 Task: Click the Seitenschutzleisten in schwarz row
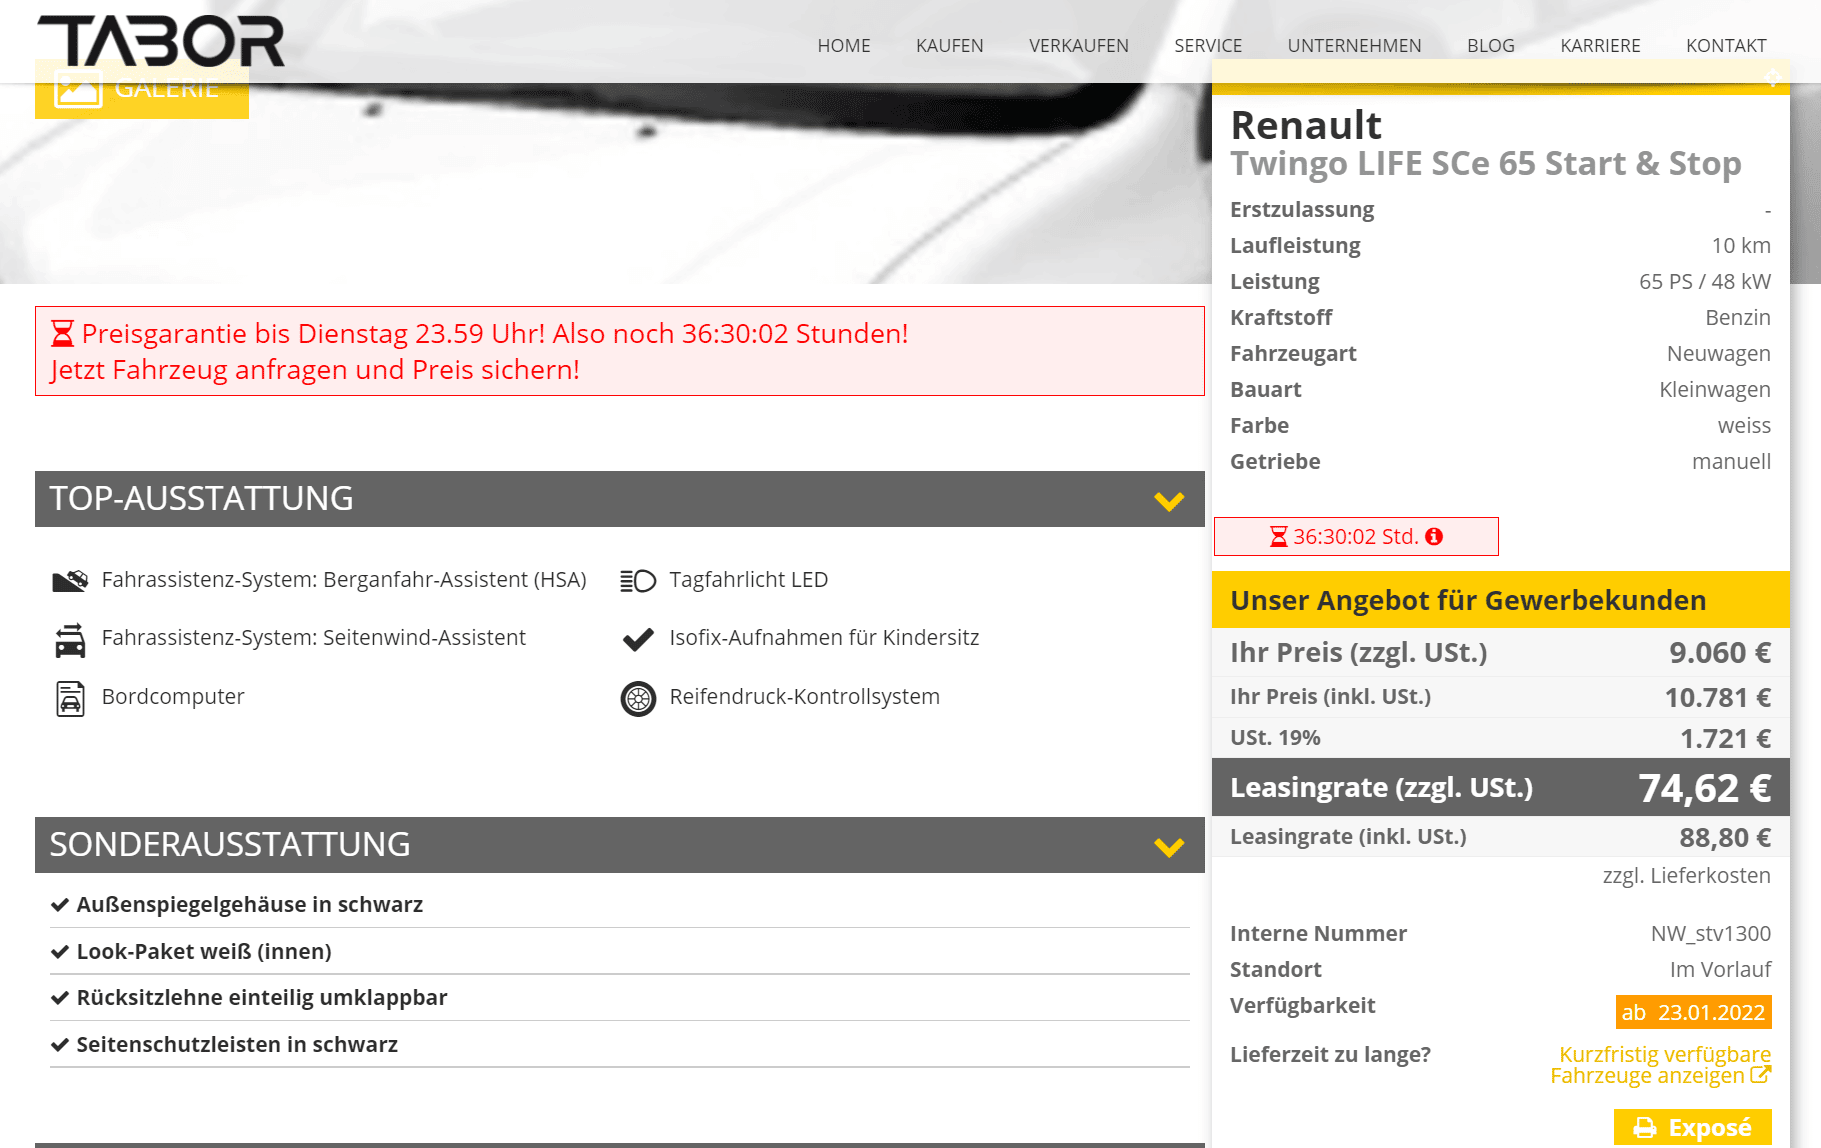tap(620, 1044)
